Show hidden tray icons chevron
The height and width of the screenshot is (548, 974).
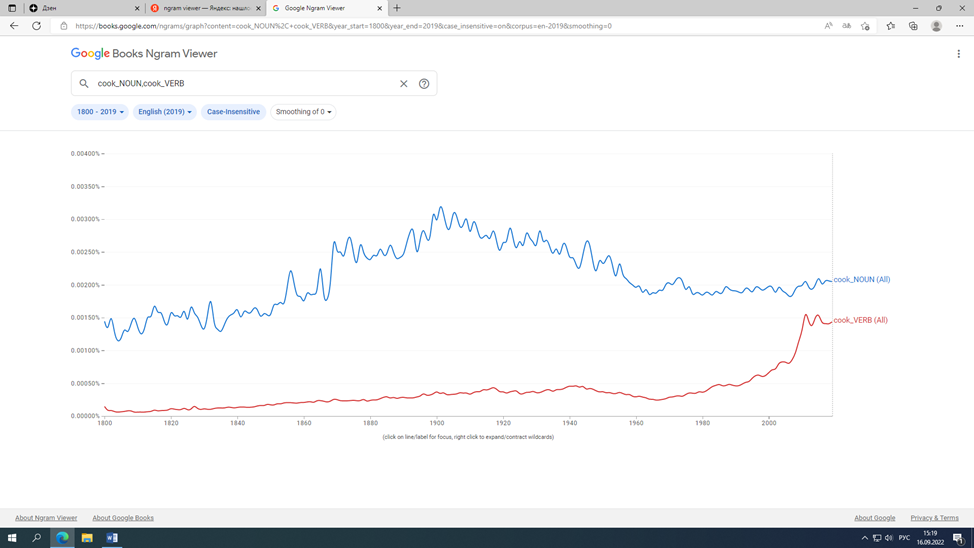pyautogui.click(x=865, y=538)
